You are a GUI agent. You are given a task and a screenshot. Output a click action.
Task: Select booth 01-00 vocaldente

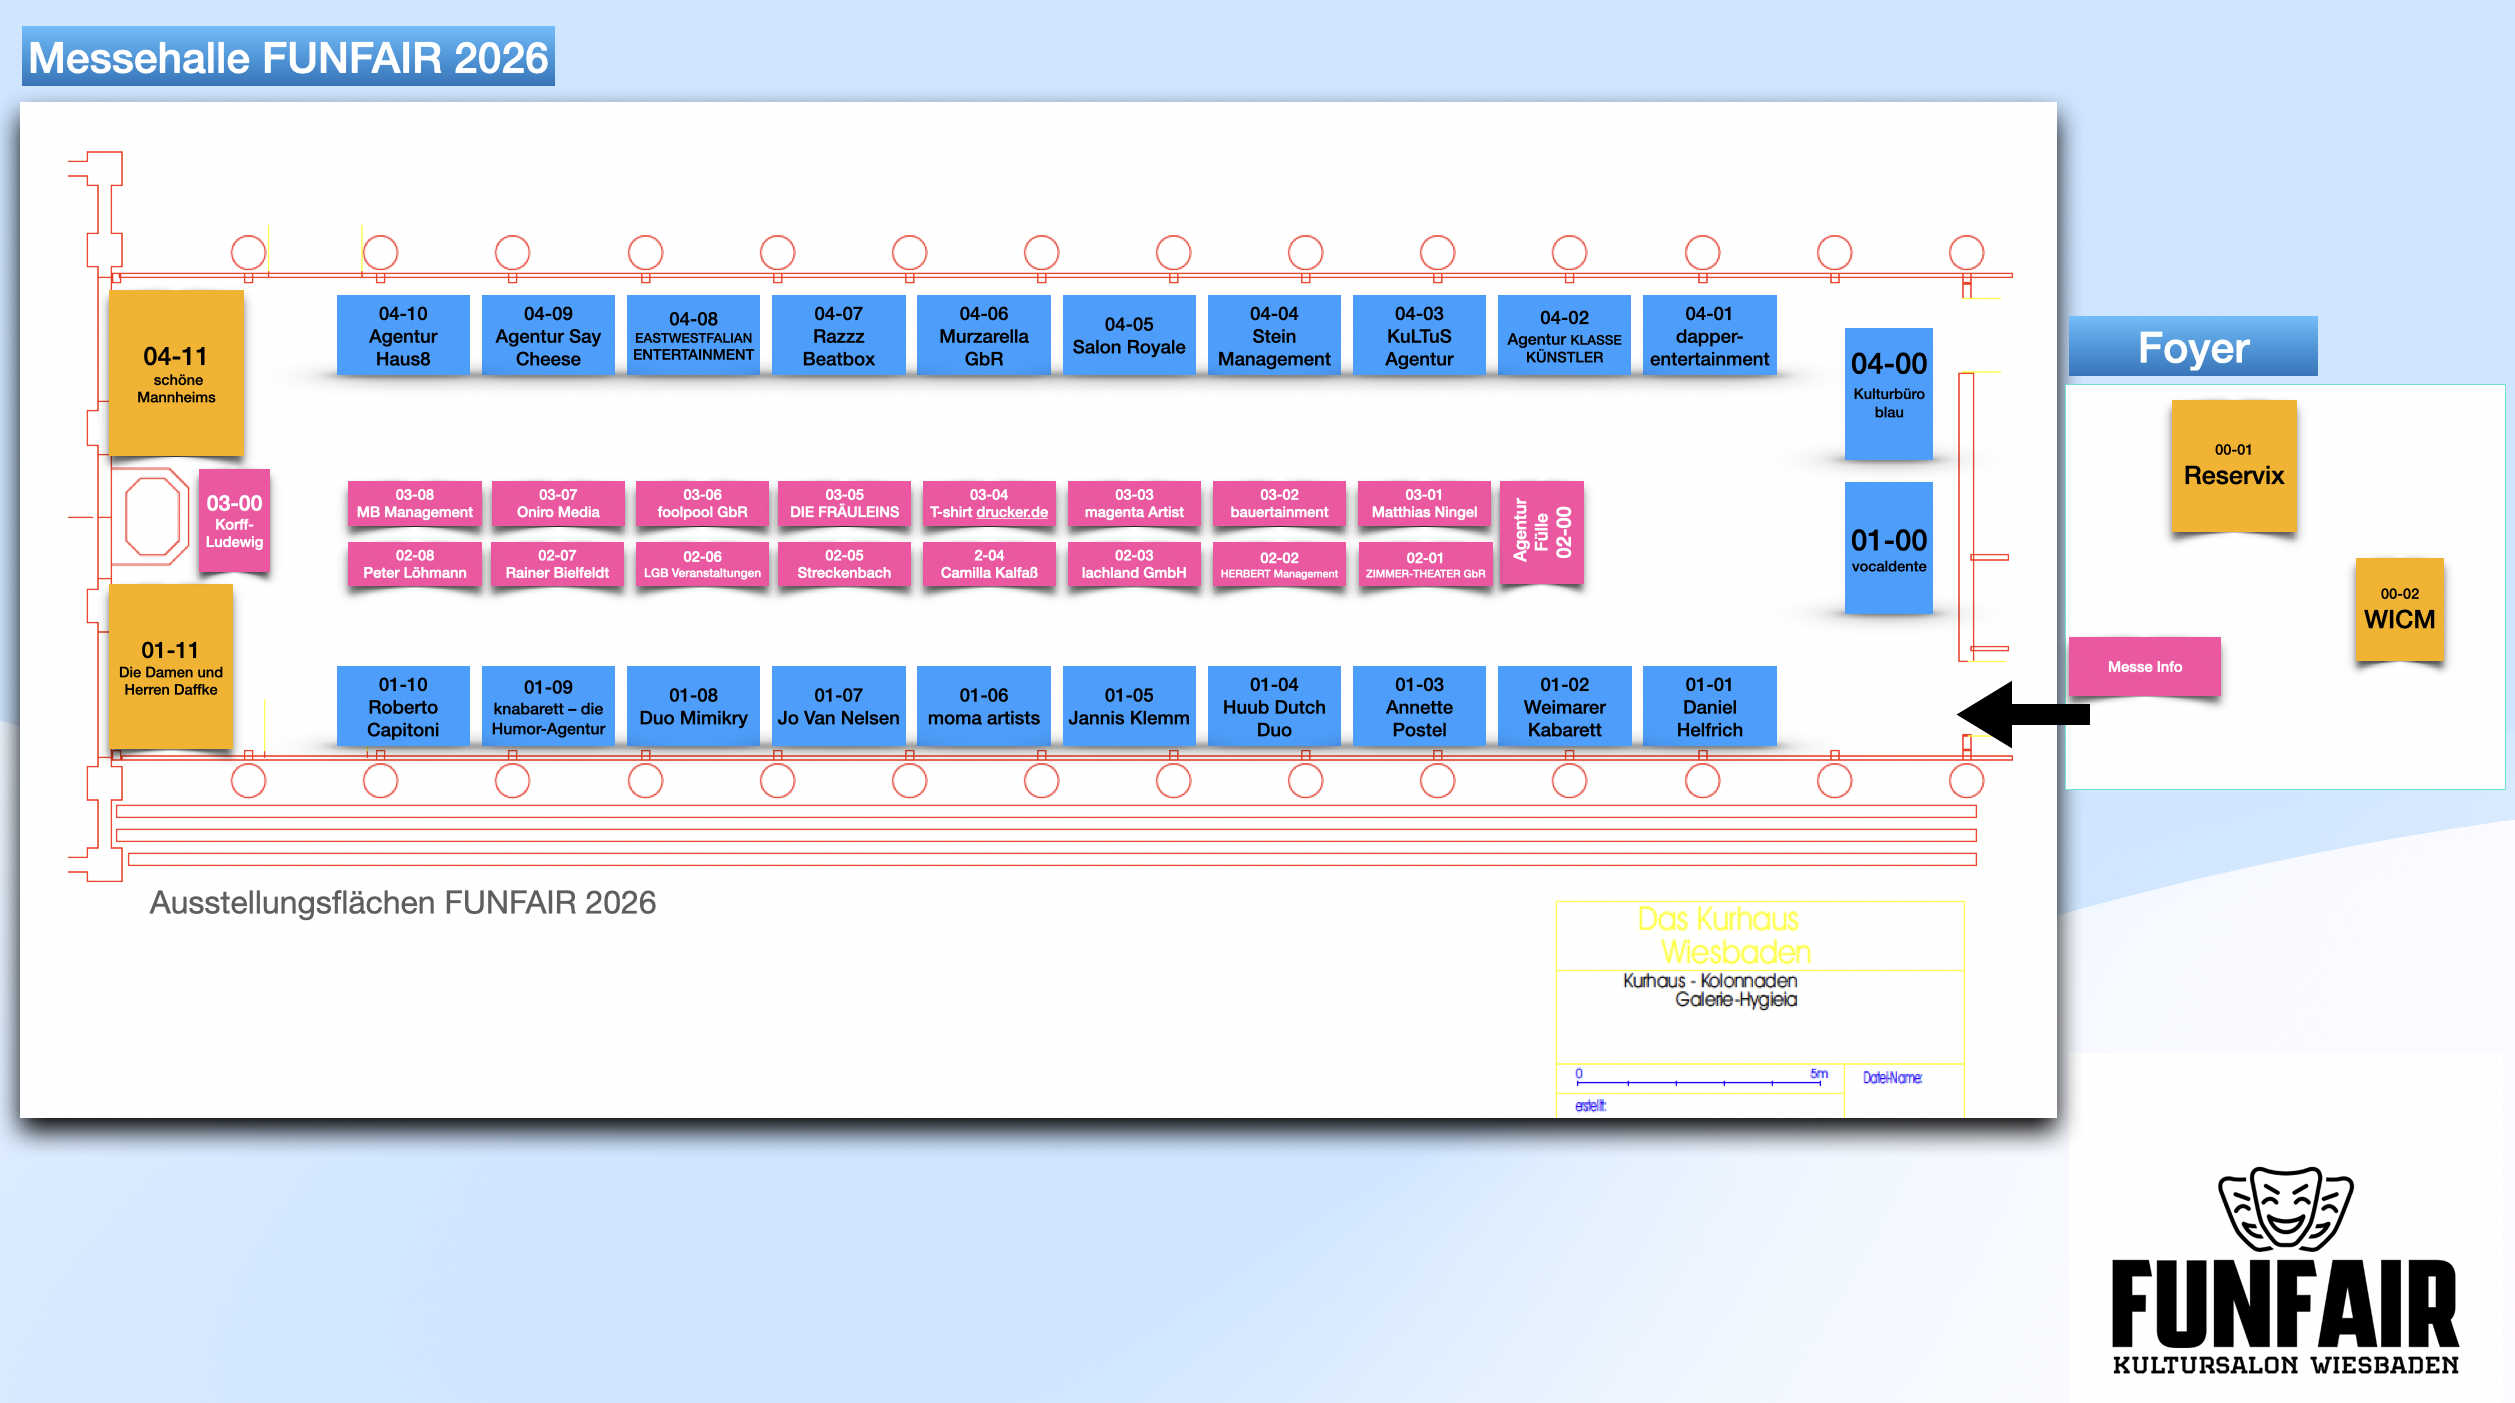click(1888, 548)
